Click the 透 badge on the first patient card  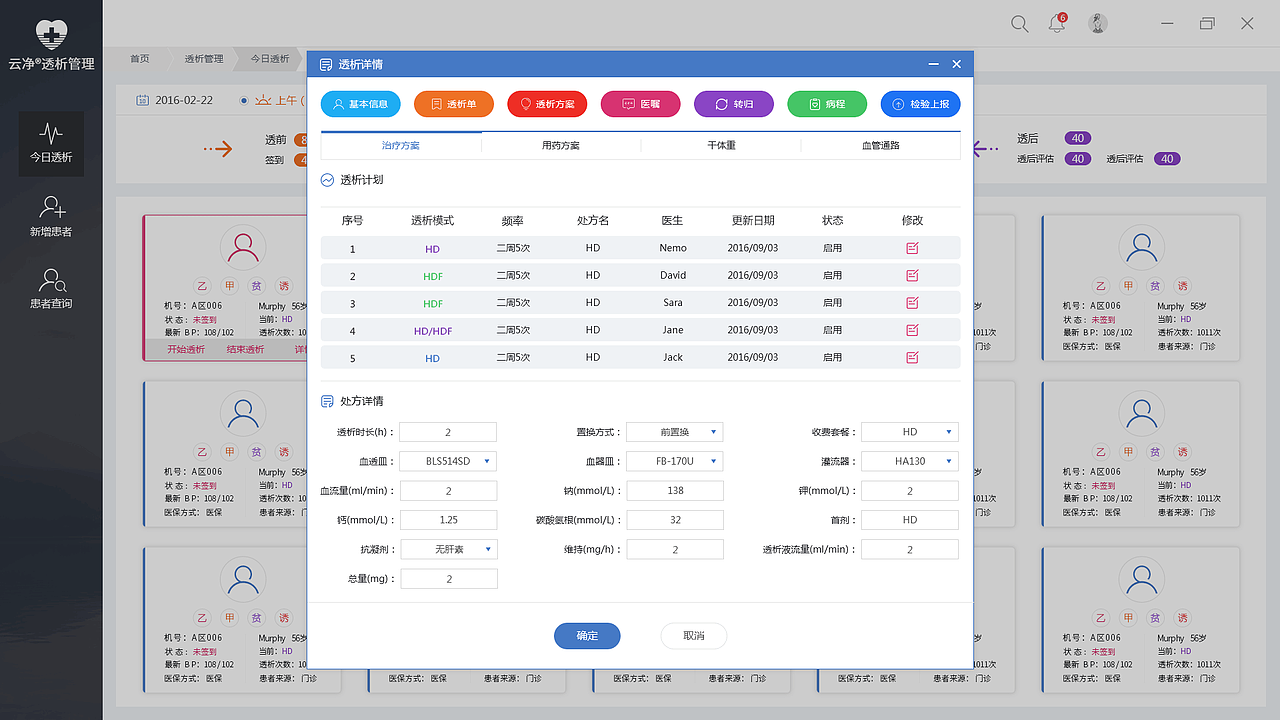283,285
